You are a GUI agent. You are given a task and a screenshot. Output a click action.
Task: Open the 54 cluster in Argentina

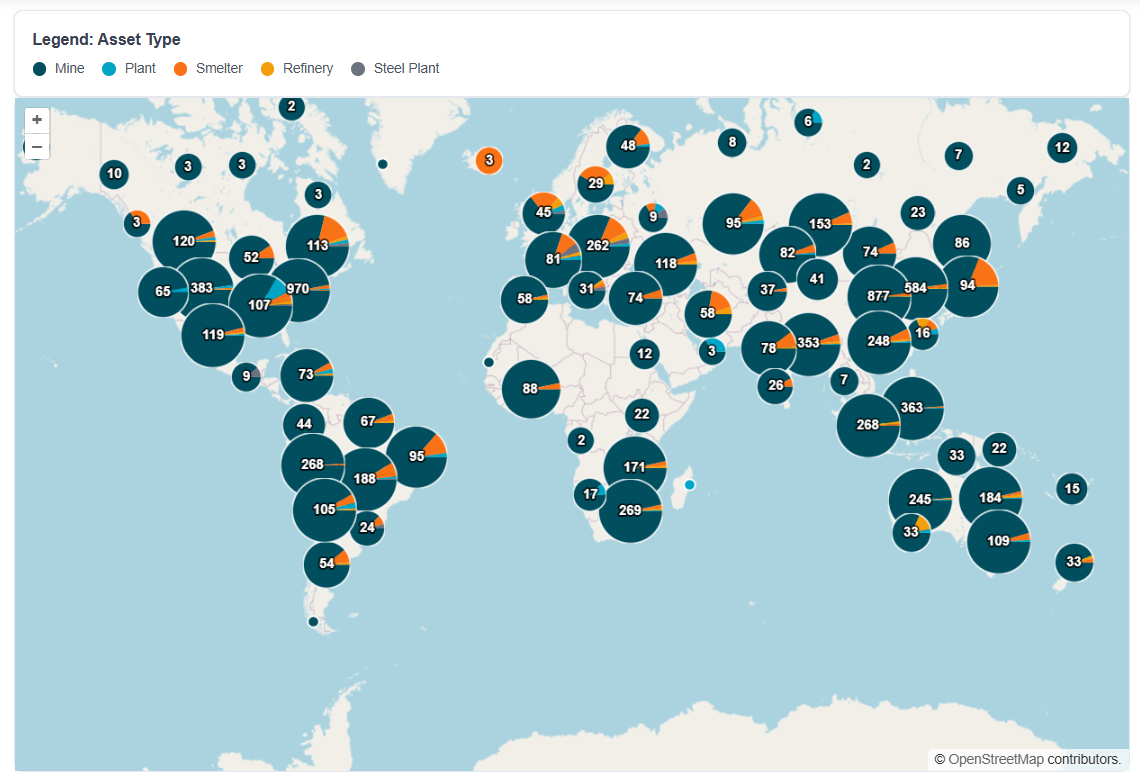[x=326, y=564]
